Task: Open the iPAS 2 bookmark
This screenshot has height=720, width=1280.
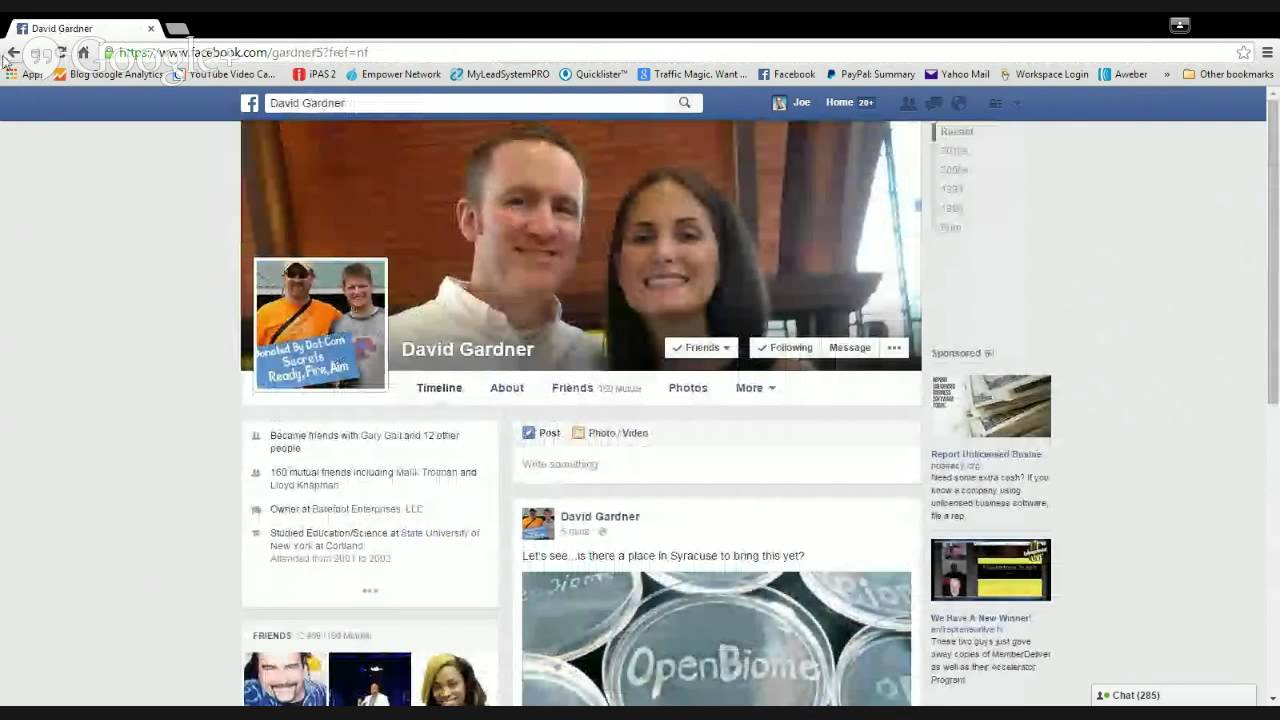Action: point(314,74)
